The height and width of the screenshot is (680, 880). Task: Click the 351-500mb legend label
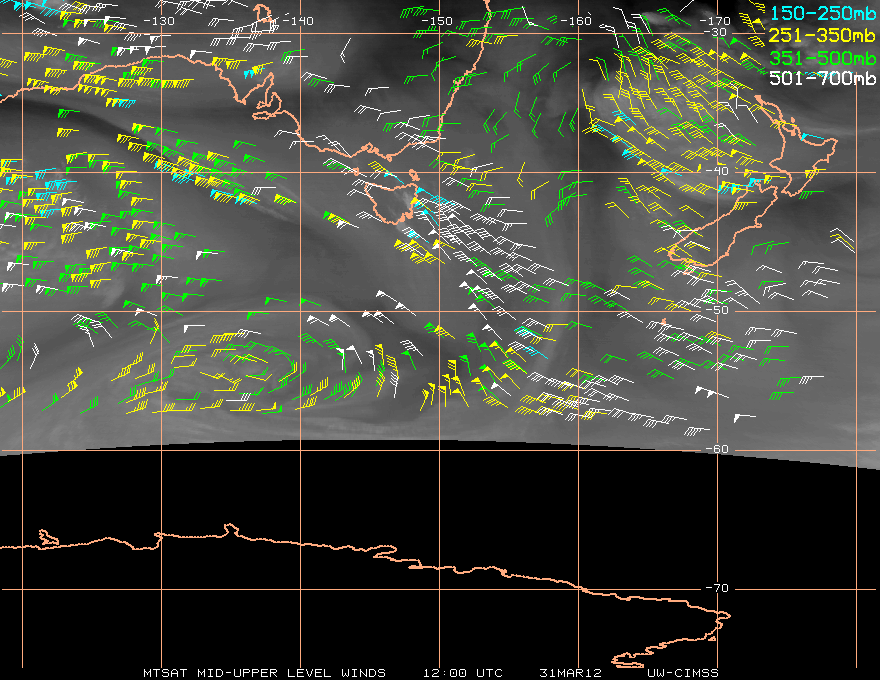pos(822,57)
